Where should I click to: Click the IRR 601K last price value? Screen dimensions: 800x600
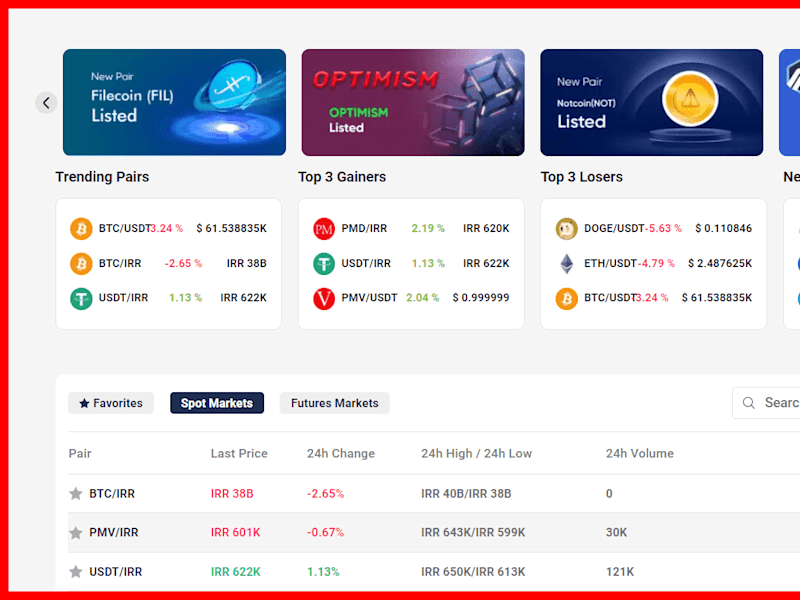click(x=235, y=532)
